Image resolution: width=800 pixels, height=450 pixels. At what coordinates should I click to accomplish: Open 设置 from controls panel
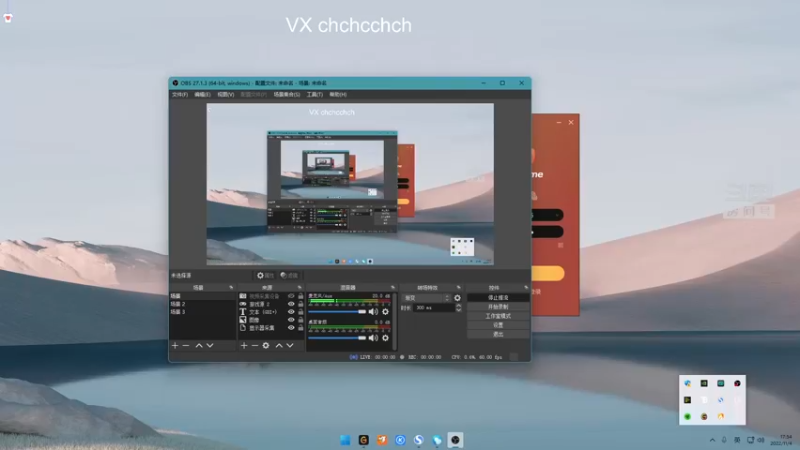click(498, 325)
